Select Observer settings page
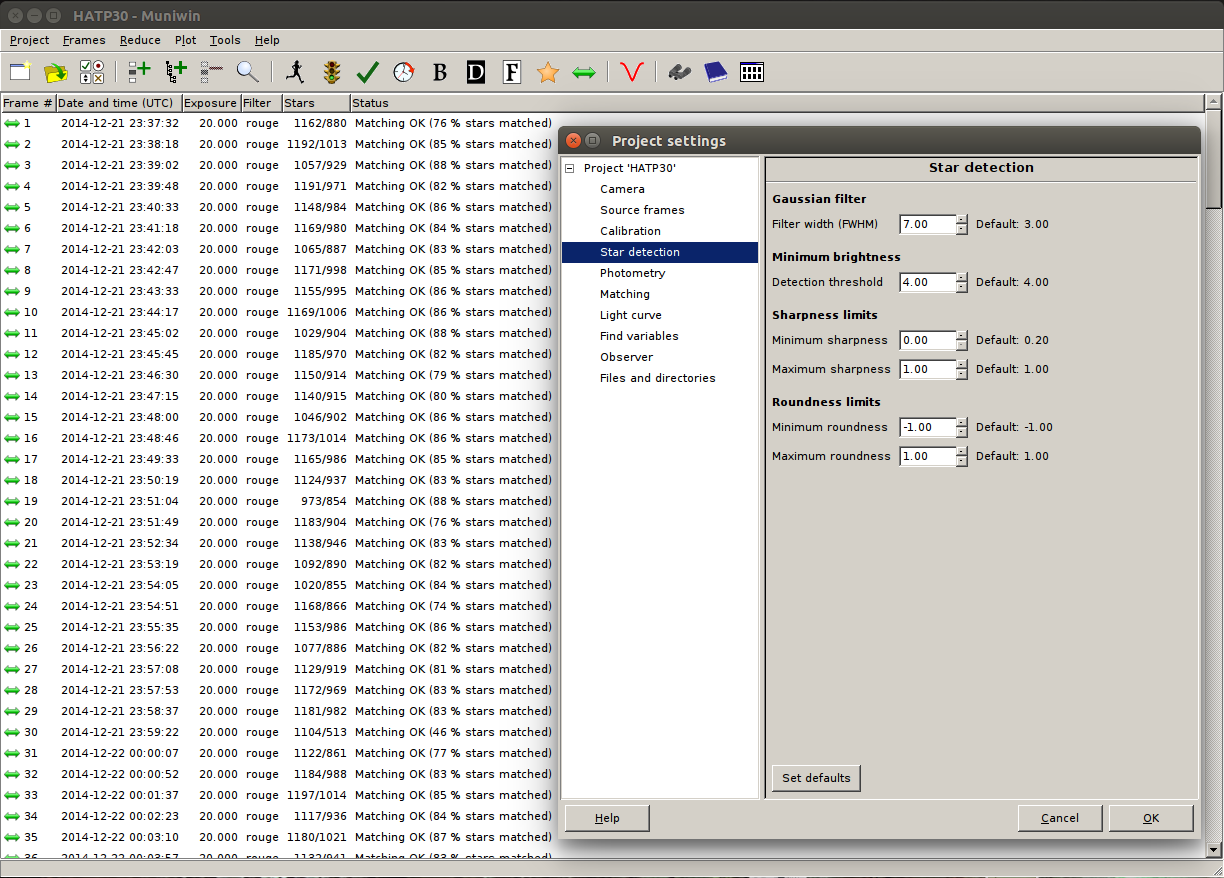The image size is (1224, 878). (627, 357)
